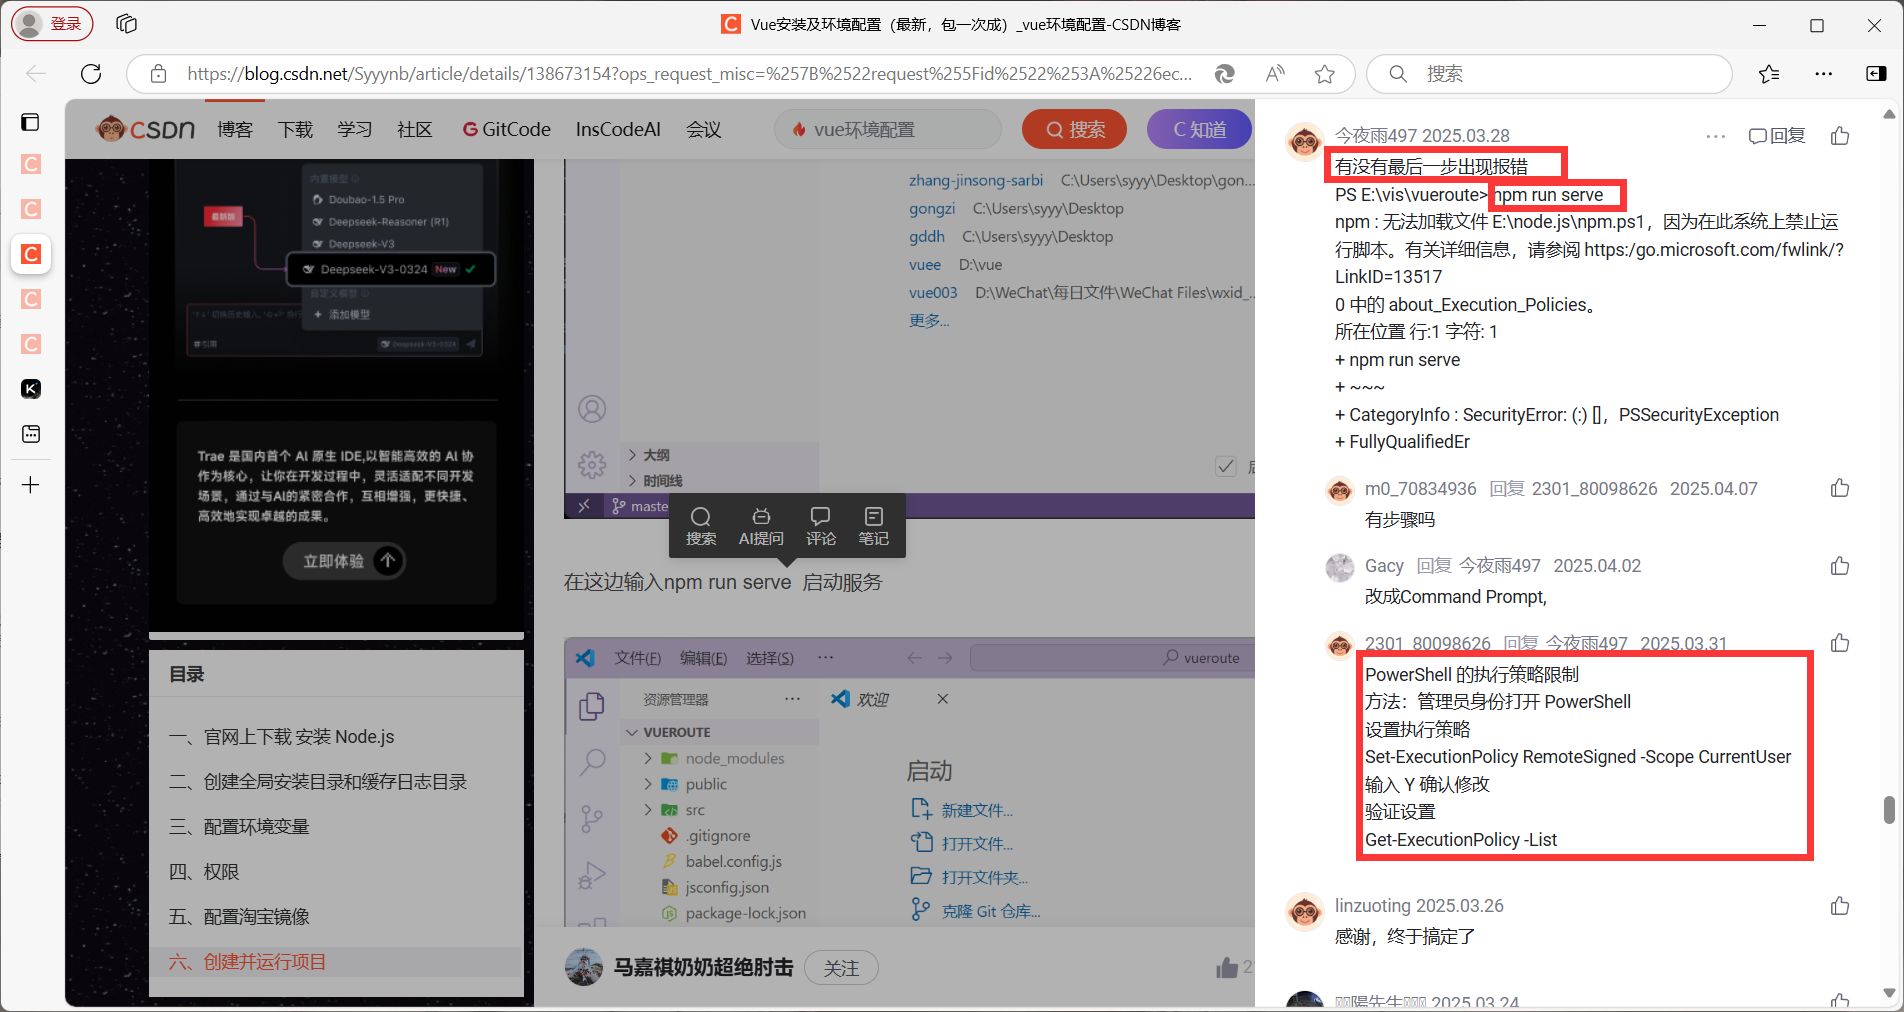Open the 博客 menu item
The image size is (1904, 1012).
coord(235,129)
